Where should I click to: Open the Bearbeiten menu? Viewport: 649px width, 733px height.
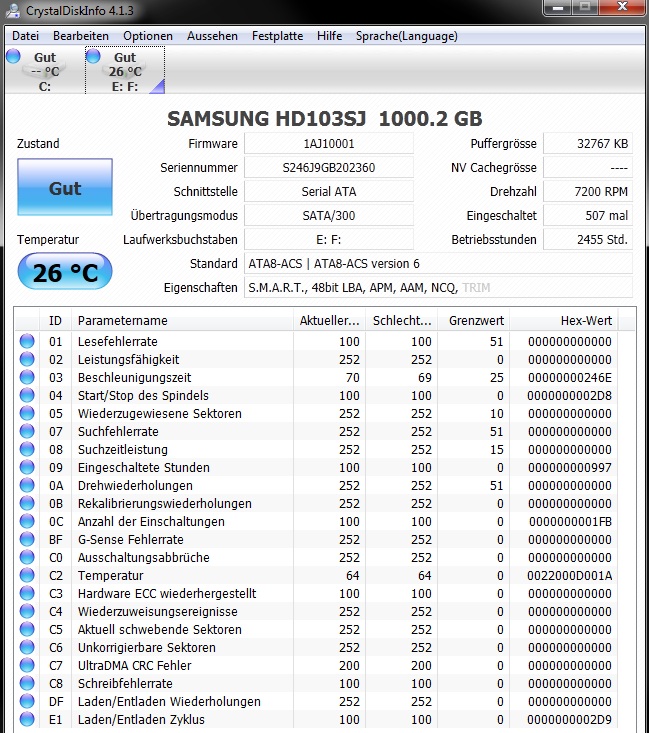(81, 36)
